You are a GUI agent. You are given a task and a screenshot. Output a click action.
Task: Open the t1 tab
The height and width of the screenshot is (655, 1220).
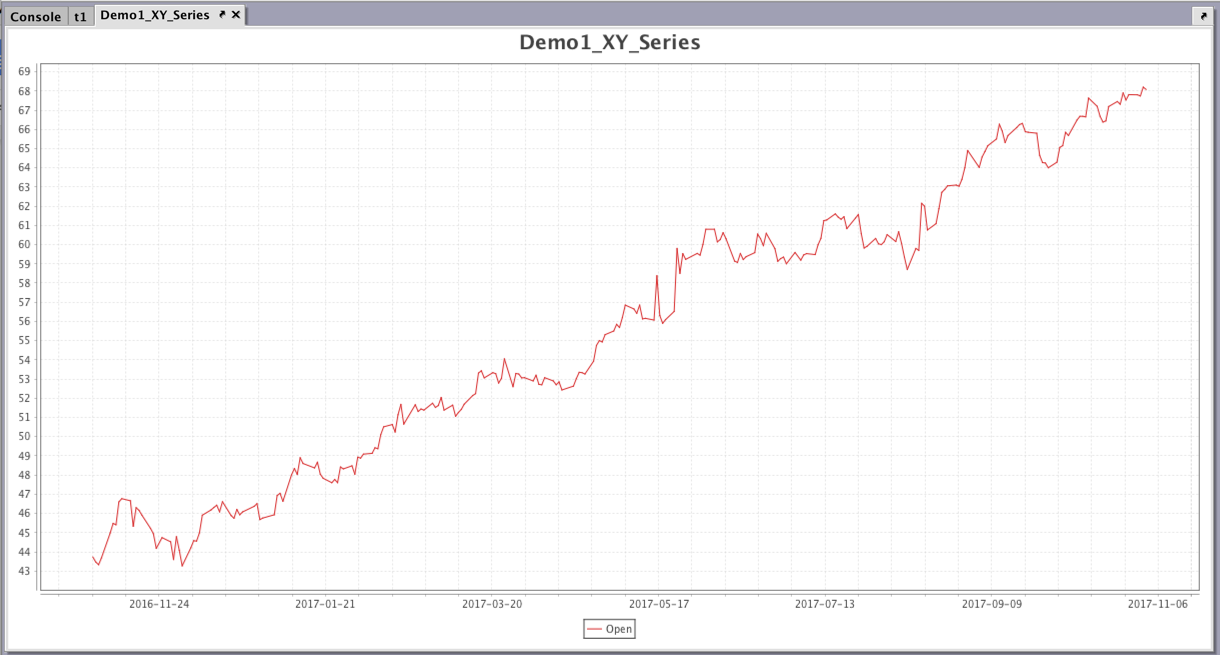point(81,17)
